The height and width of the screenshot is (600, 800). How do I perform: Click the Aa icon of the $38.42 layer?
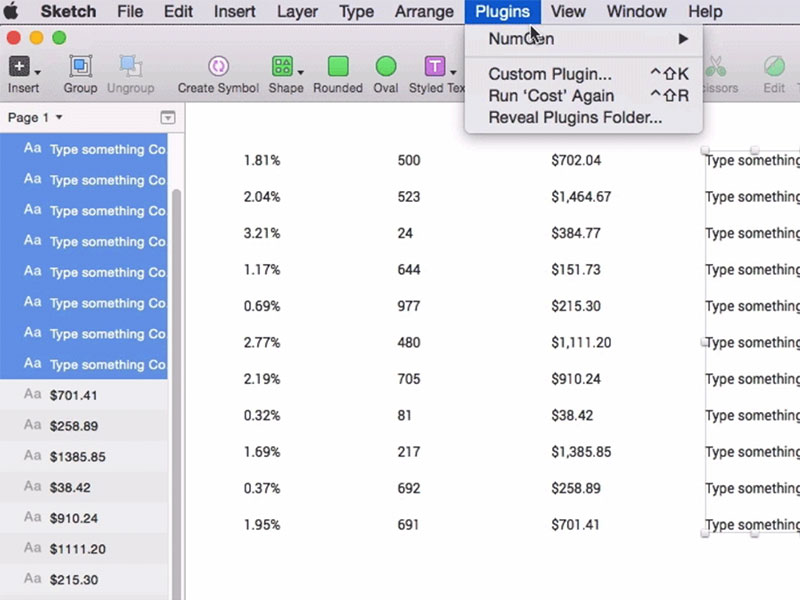[33, 486]
